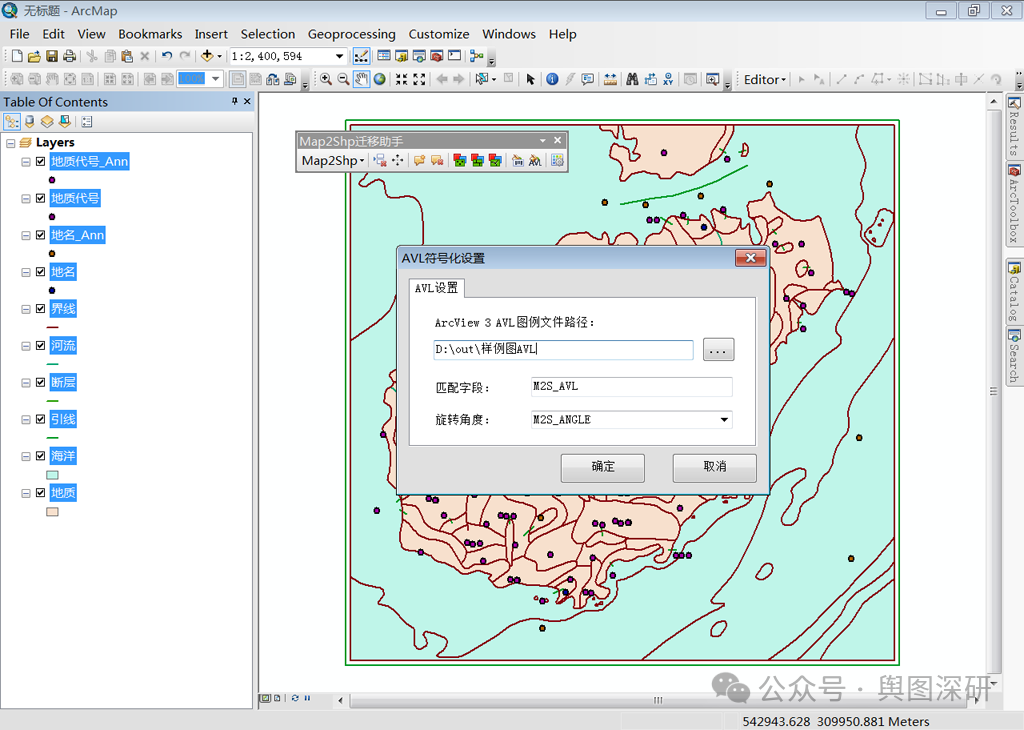The width and height of the screenshot is (1024, 730).
Task: Open the Go To XY tool
Action: coord(668,79)
